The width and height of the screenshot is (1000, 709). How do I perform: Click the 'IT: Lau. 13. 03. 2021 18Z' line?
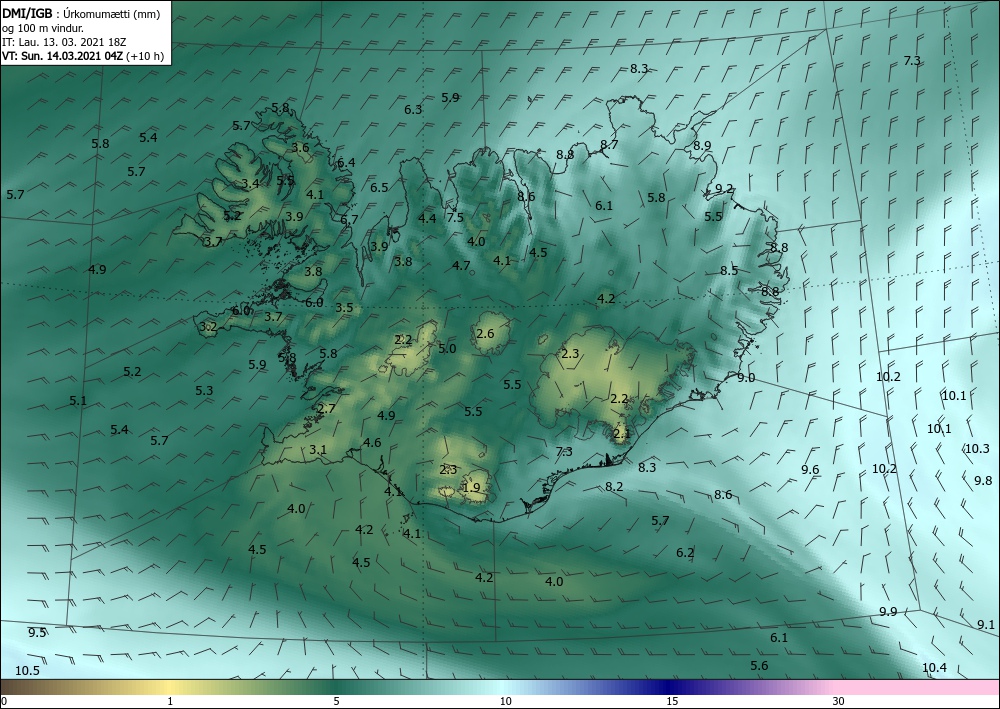pyautogui.click(x=64, y=42)
